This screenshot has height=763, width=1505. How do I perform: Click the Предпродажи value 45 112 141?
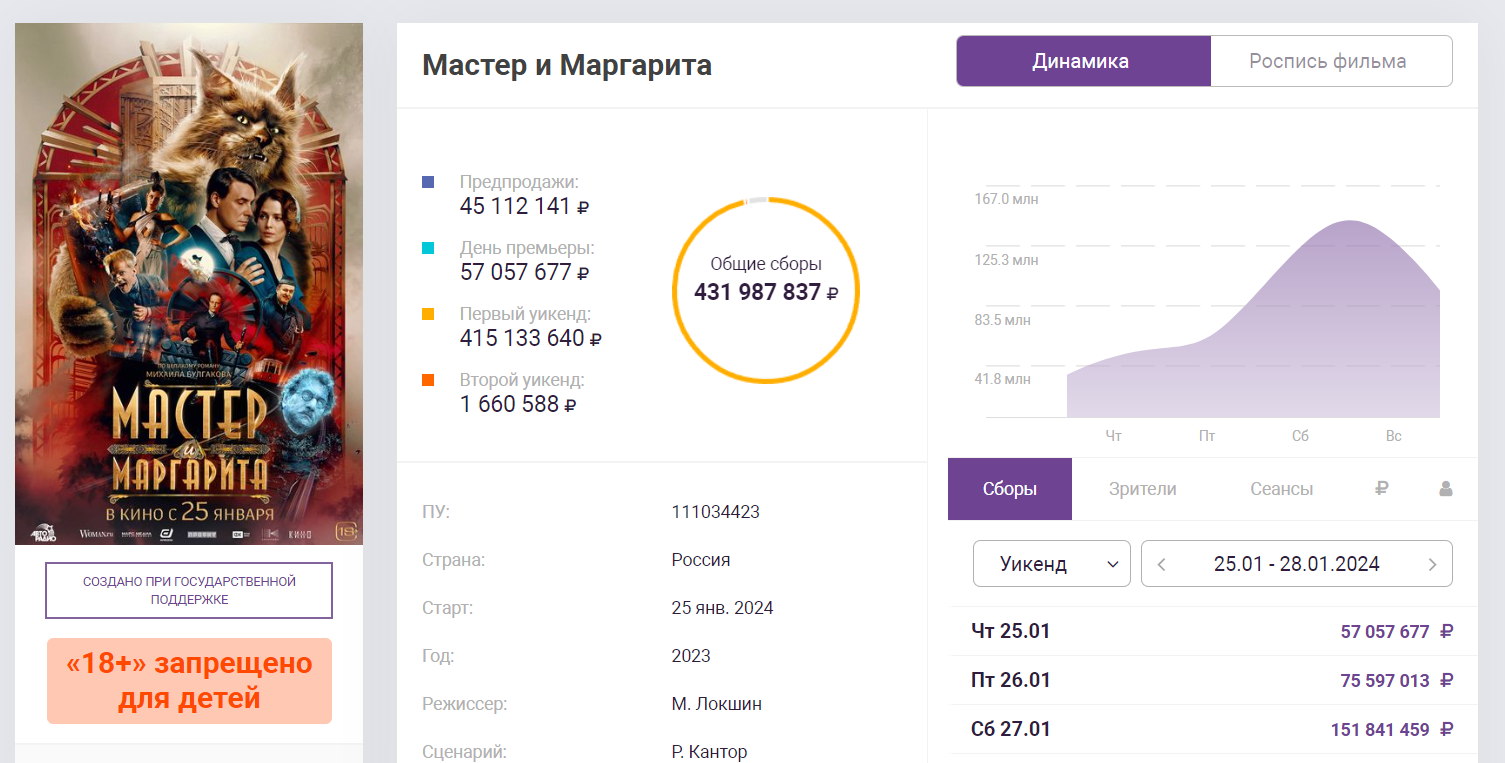point(524,207)
